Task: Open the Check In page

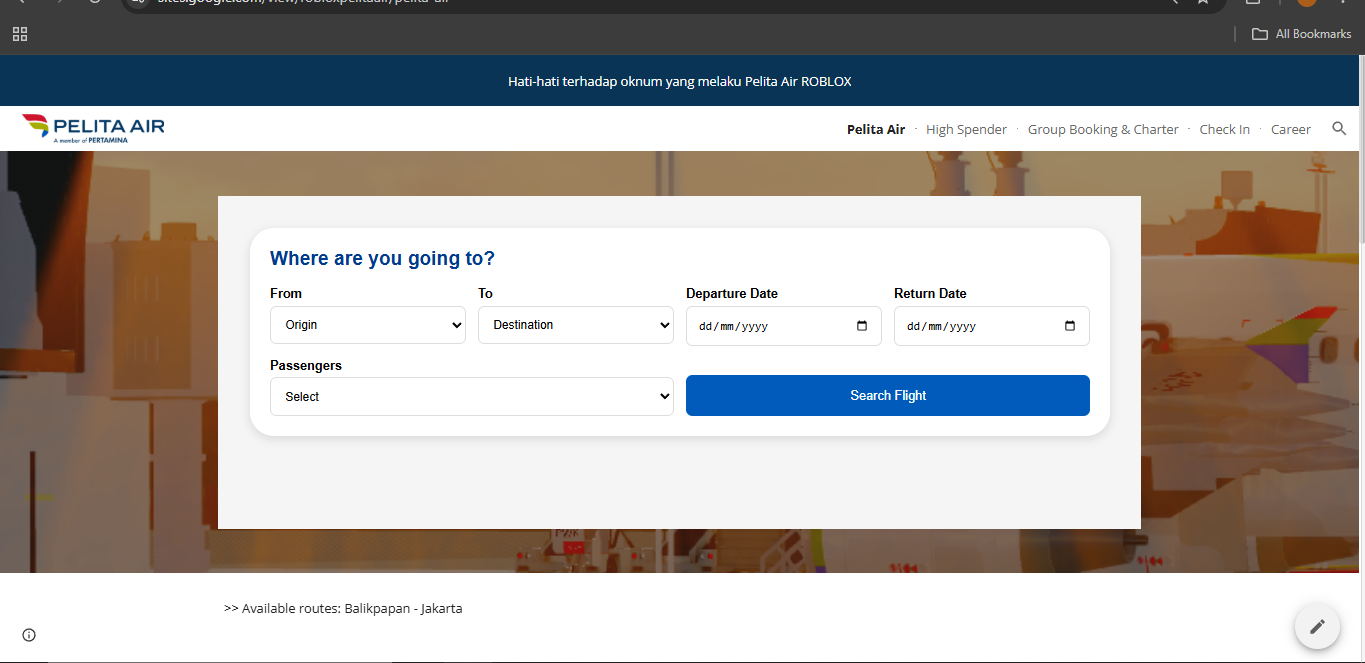Action: click(1224, 129)
